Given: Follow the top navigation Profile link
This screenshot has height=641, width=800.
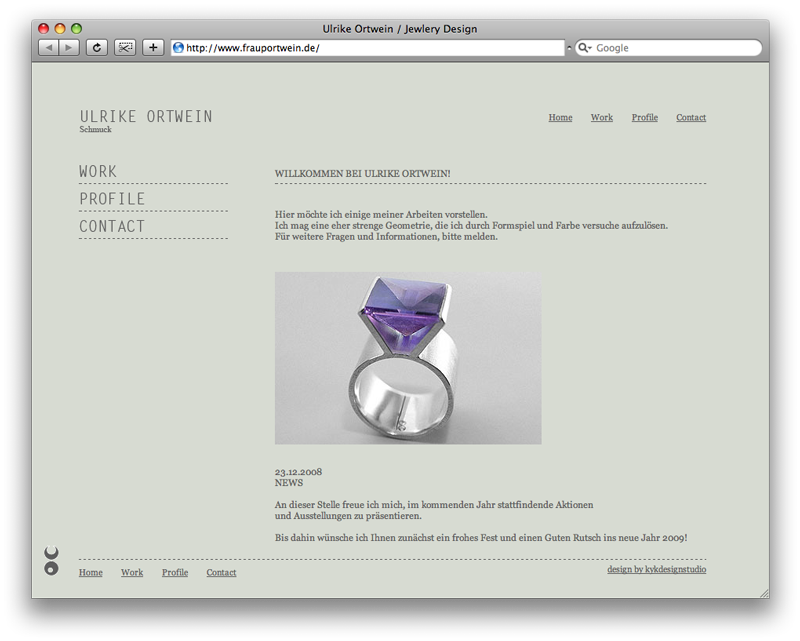Looking at the screenshot, I should (644, 117).
